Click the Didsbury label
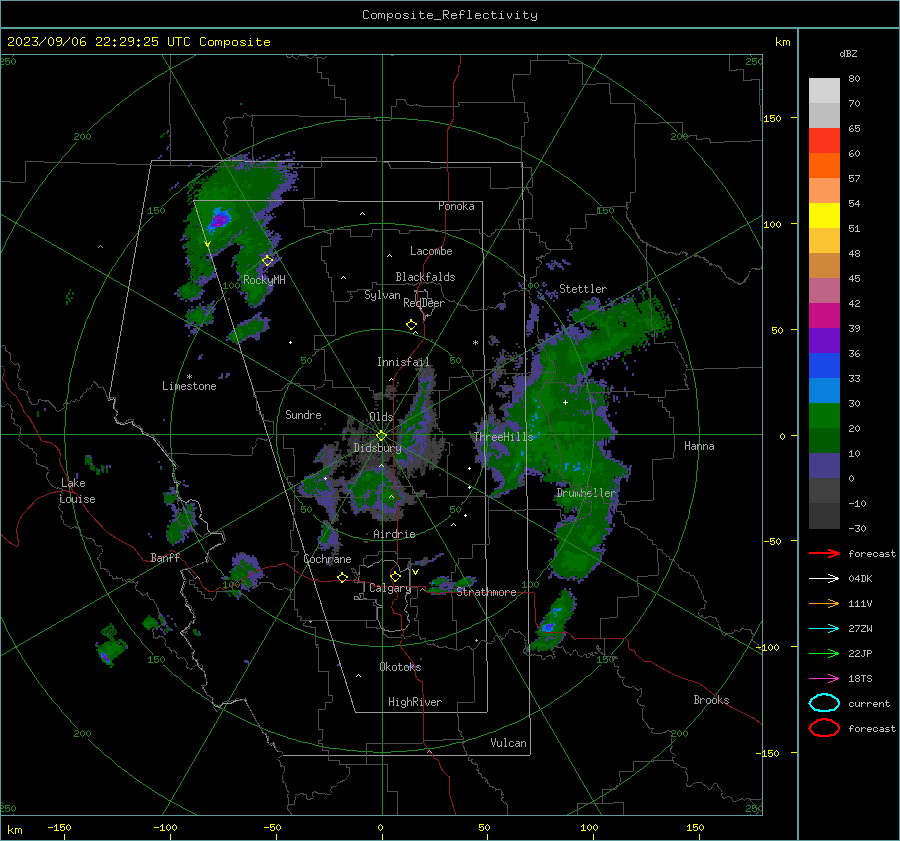 tap(377, 448)
